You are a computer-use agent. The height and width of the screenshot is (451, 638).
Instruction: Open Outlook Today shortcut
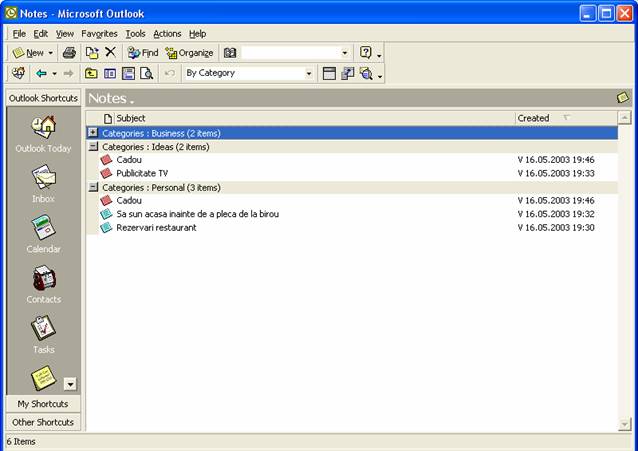click(43, 134)
